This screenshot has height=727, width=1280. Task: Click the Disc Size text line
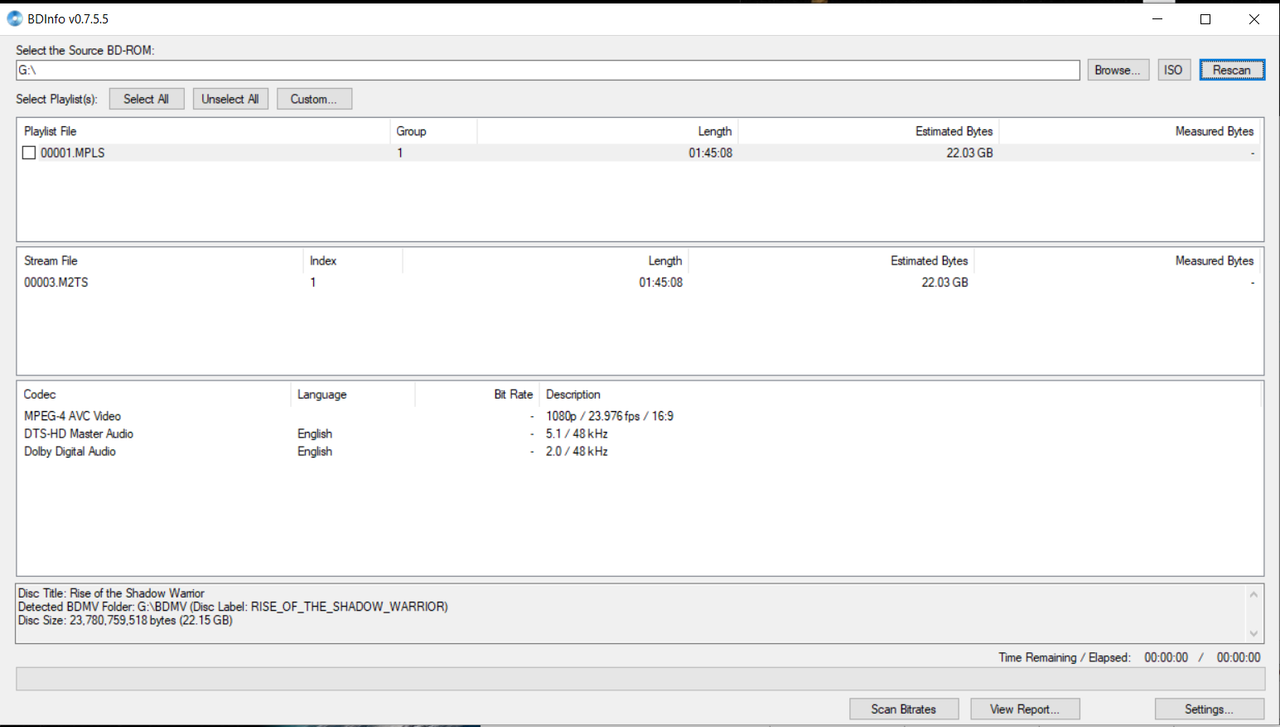125,620
